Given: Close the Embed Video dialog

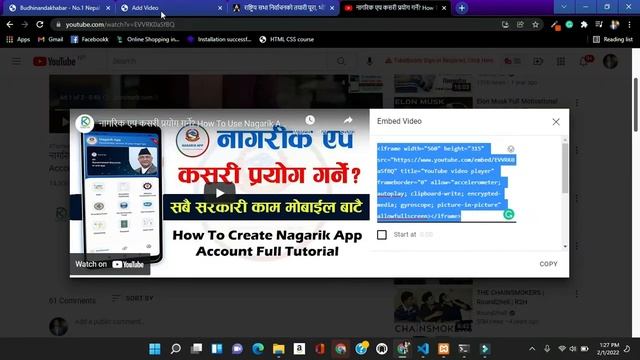Looking at the screenshot, I should pyautogui.click(x=556, y=122).
